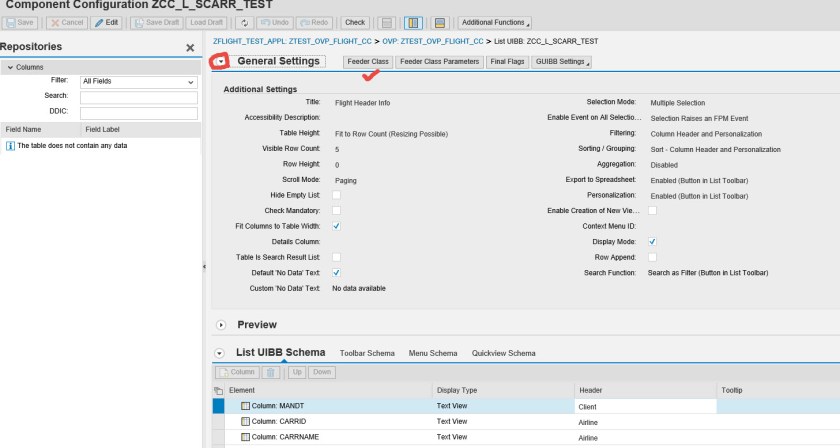The height and width of the screenshot is (448, 840).
Task: Collapse side panel with splitter arrow
Action: point(204,266)
